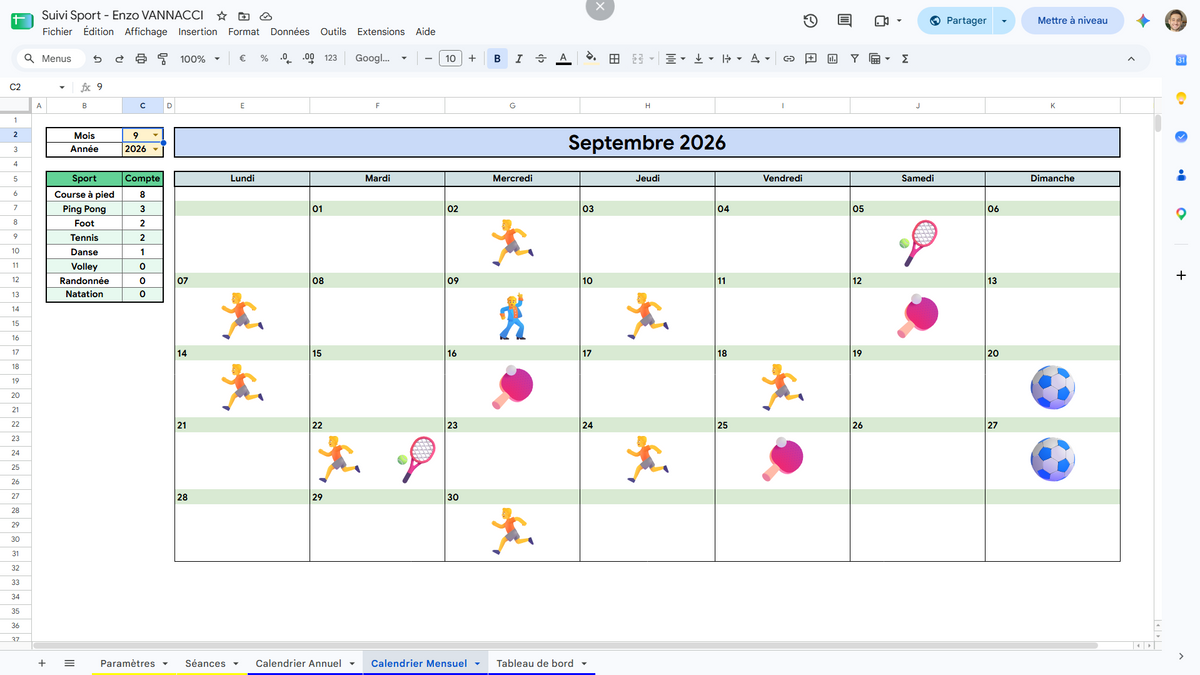Screen dimensions: 1200x675
Task: Star the Suivi Sport document
Action: point(221,16)
